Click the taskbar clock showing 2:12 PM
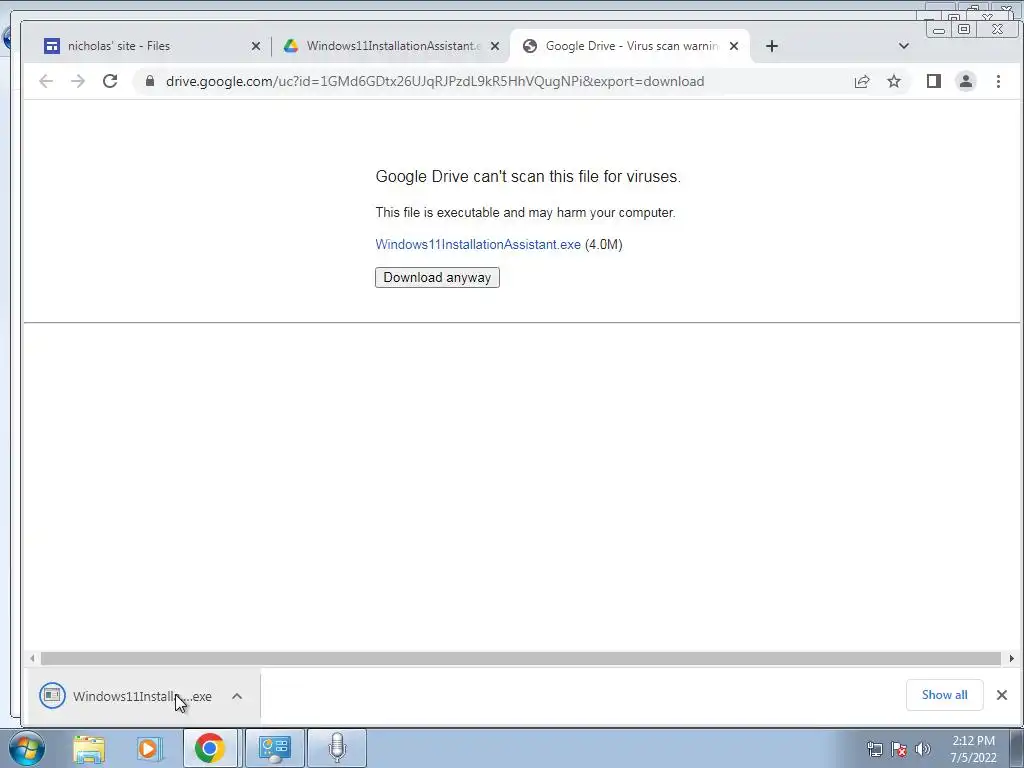 [973, 749]
